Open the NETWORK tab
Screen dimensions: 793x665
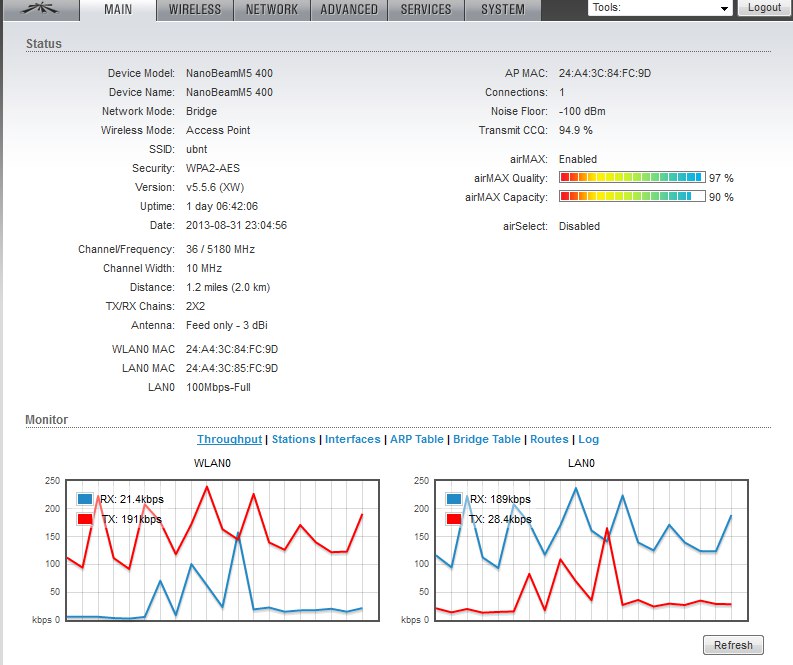272,10
